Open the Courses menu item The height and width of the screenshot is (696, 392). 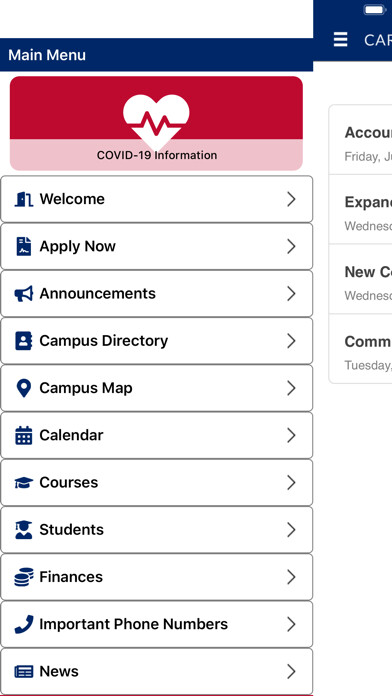pyautogui.click(x=156, y=482)
